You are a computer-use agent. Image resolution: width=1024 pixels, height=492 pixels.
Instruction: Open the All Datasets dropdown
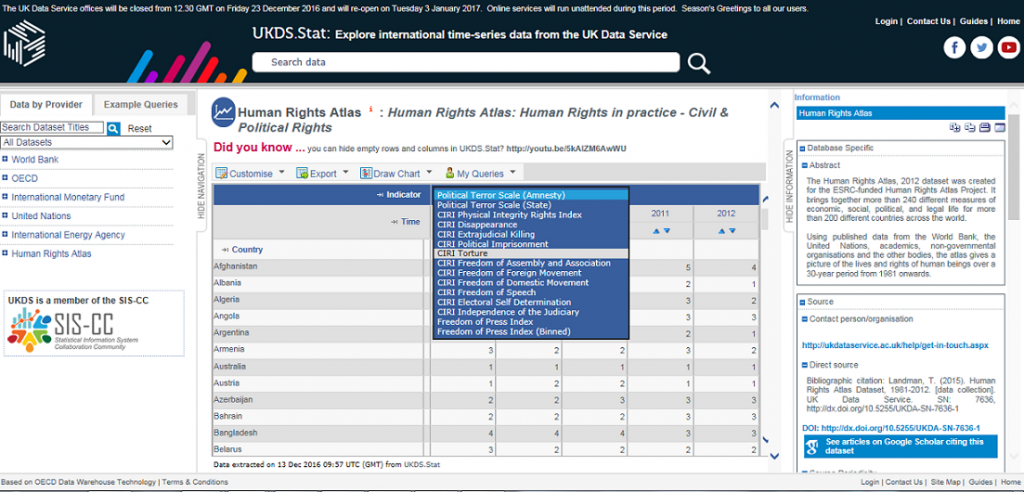coord(87,142)
